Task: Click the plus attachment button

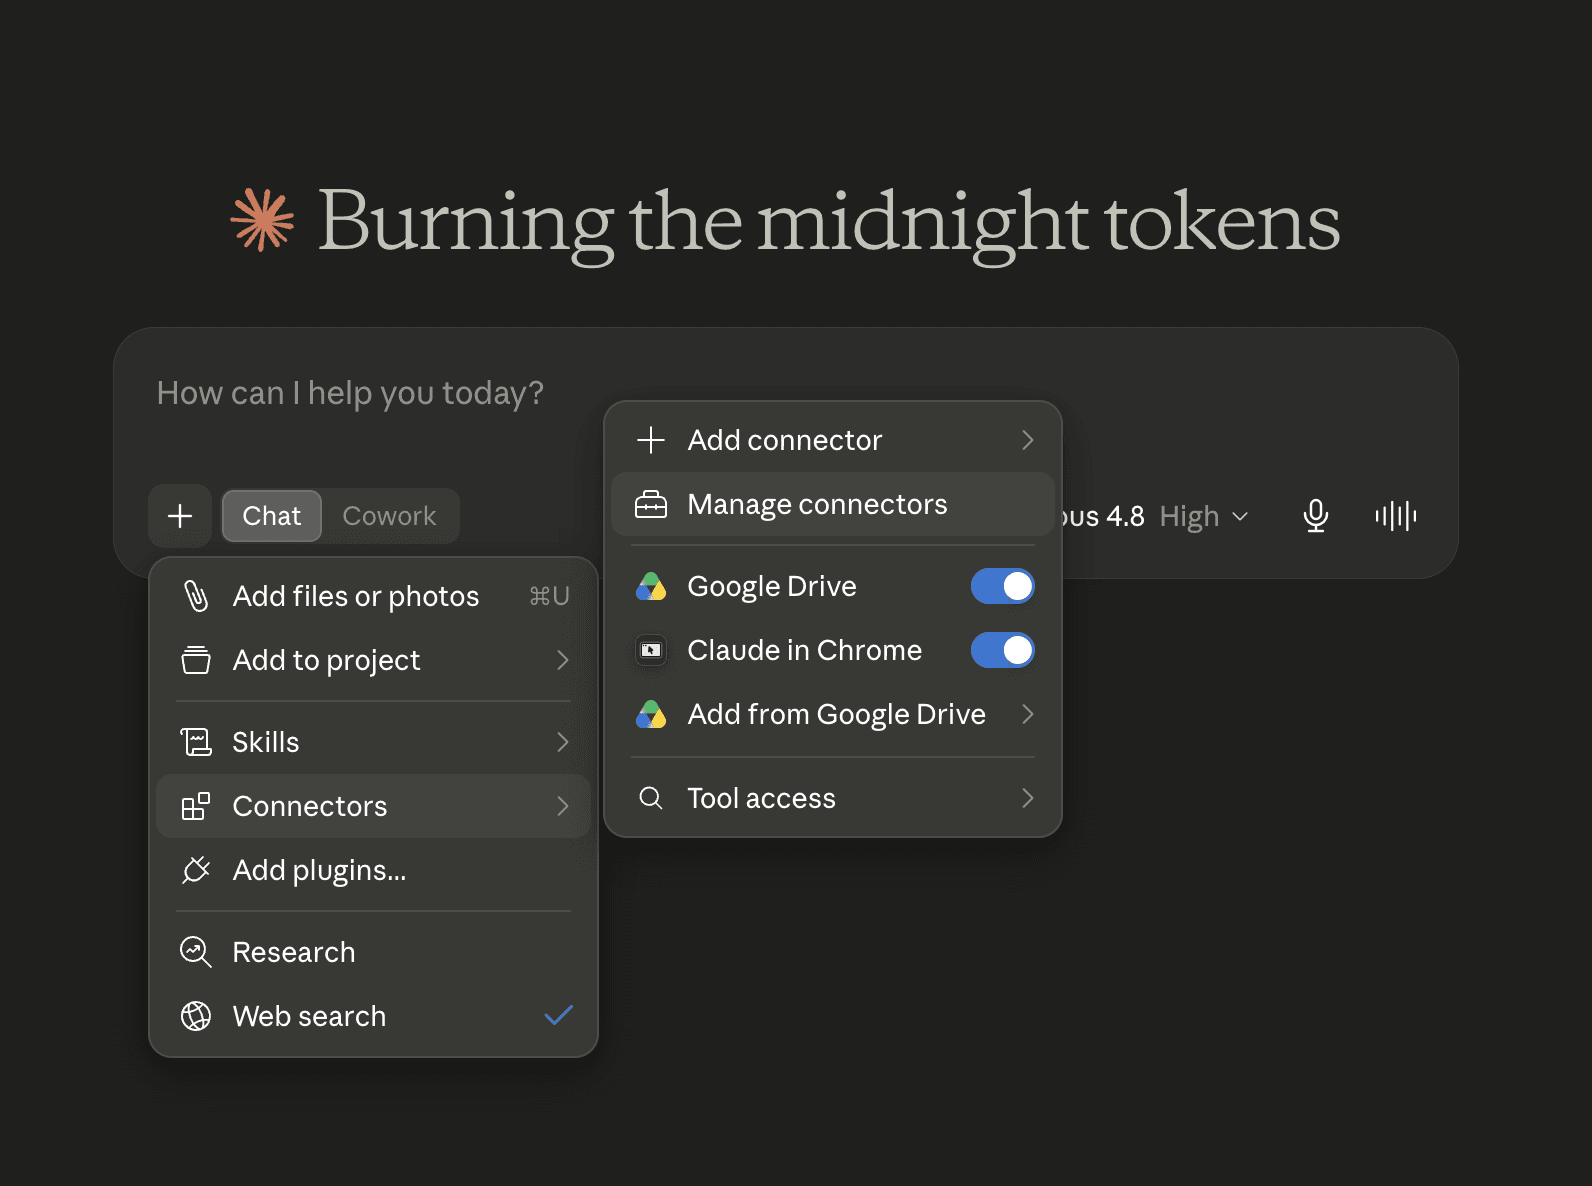Action: point(180,516)
